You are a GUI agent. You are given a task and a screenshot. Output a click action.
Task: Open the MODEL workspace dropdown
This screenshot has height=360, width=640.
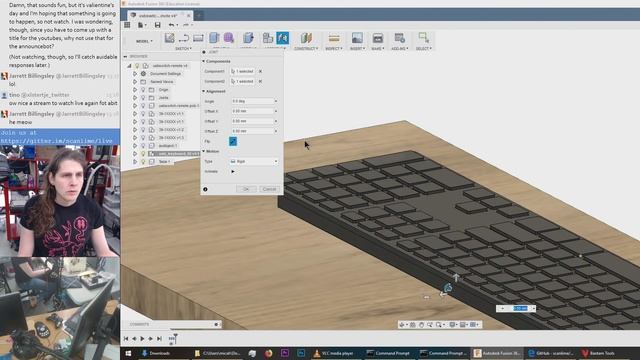[144, 41]
